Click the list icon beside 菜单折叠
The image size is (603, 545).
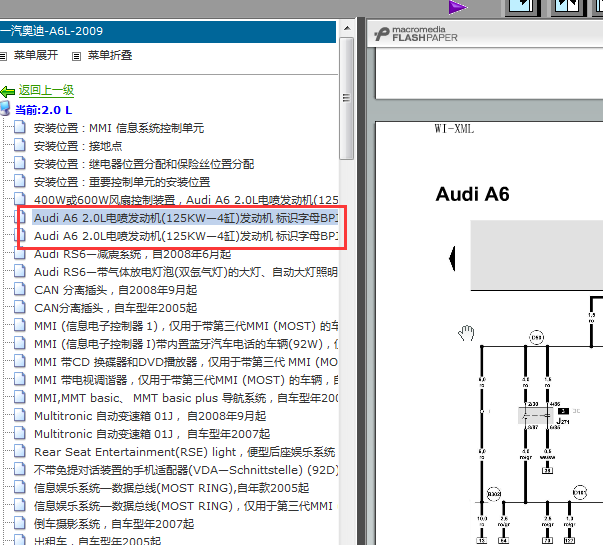click(x=77, y=56)
